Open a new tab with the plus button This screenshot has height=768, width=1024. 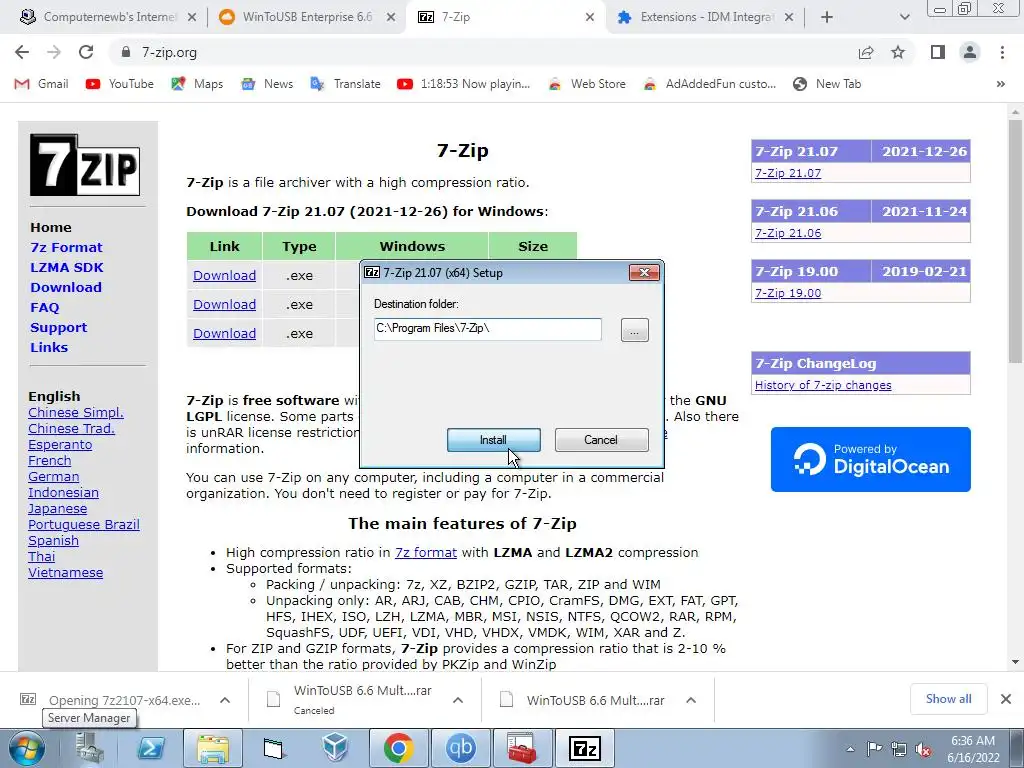(827, 17)
